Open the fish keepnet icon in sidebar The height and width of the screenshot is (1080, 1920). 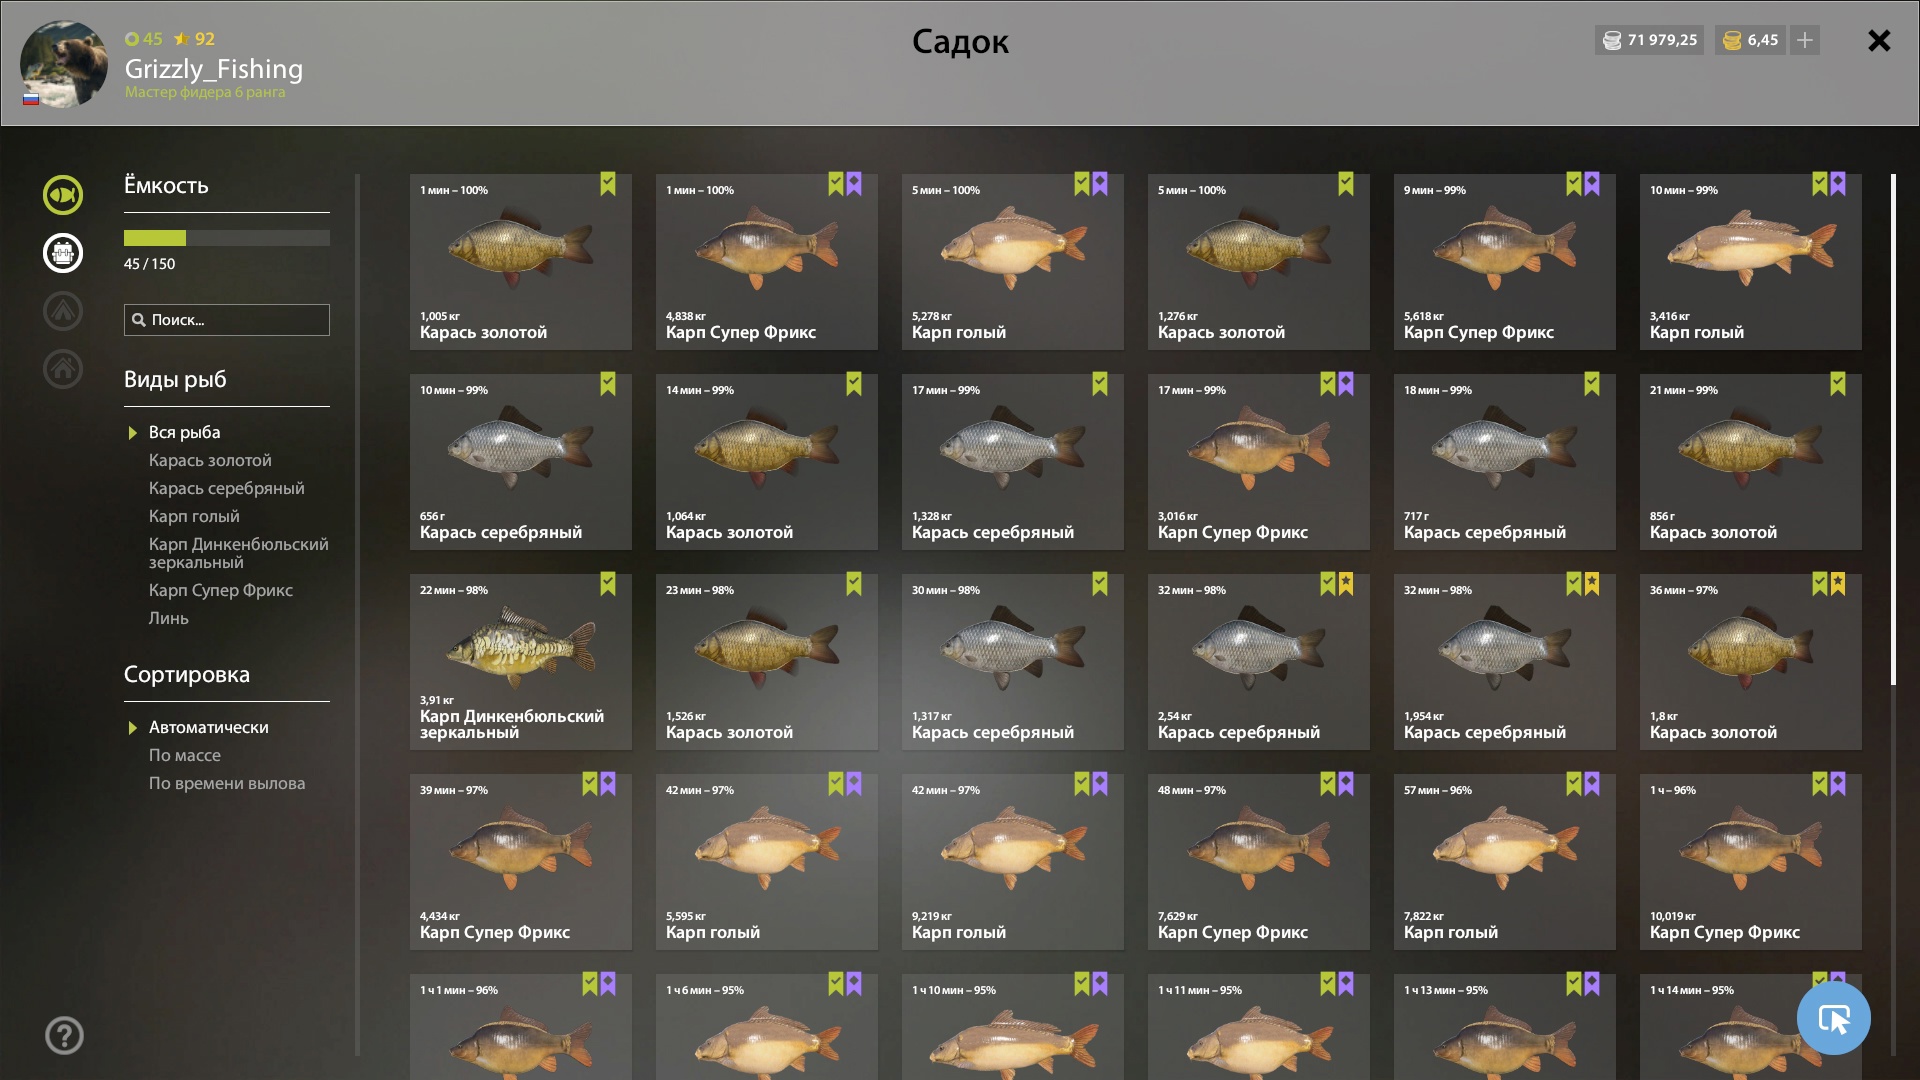[x=63, y=195]
